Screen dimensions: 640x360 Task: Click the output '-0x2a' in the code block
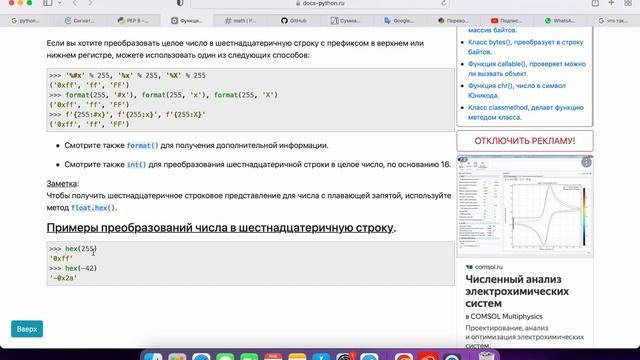(x=63, y=278)
